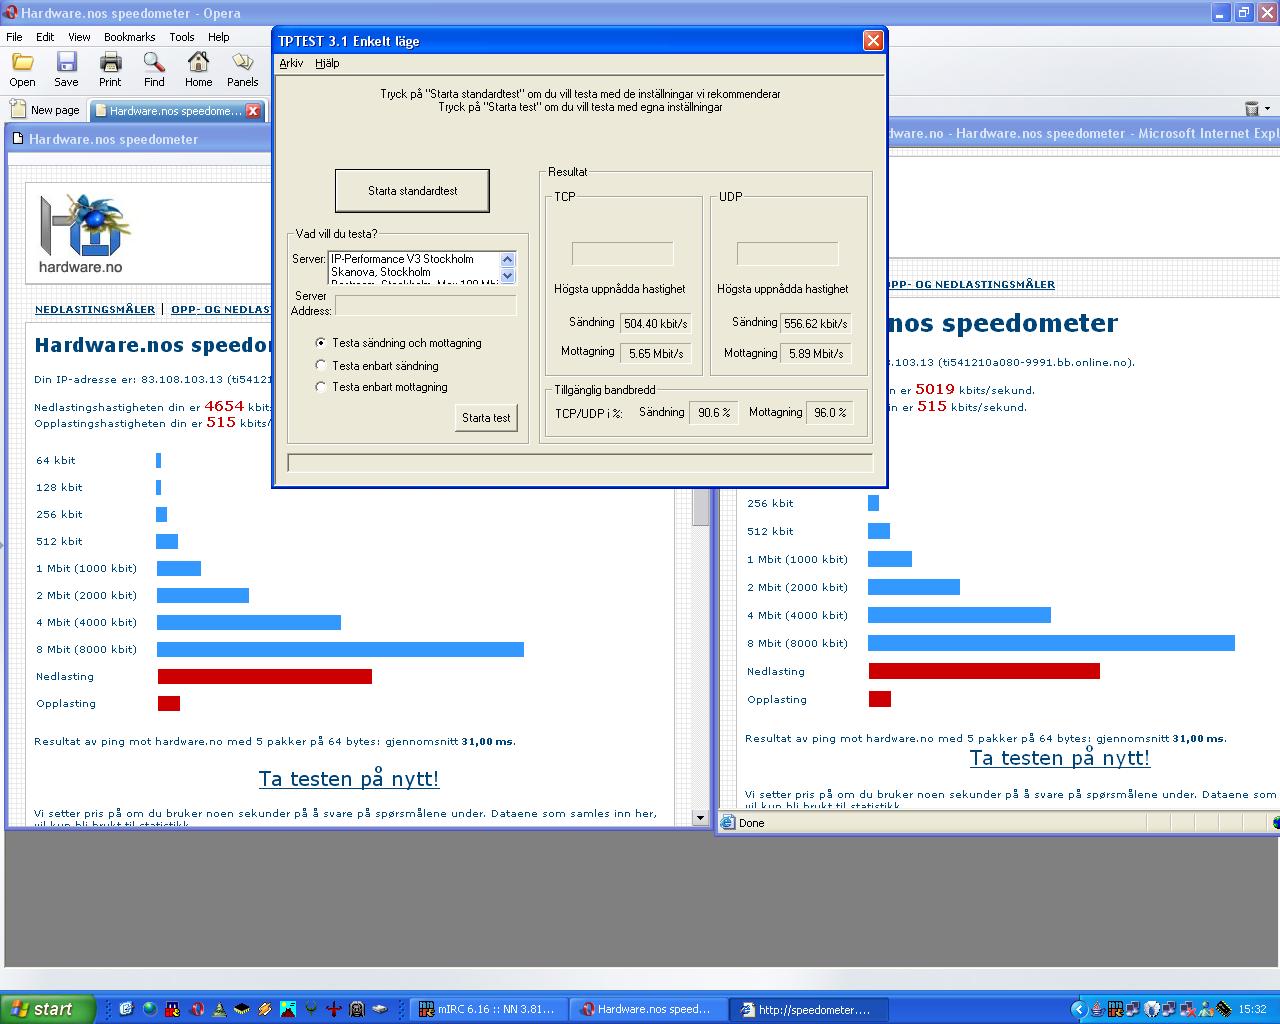Image resolution: width=1280 pixels, height=1024 pixels.
Task: Click the globe icon in quick launch
Action: tap(150, 1009)
